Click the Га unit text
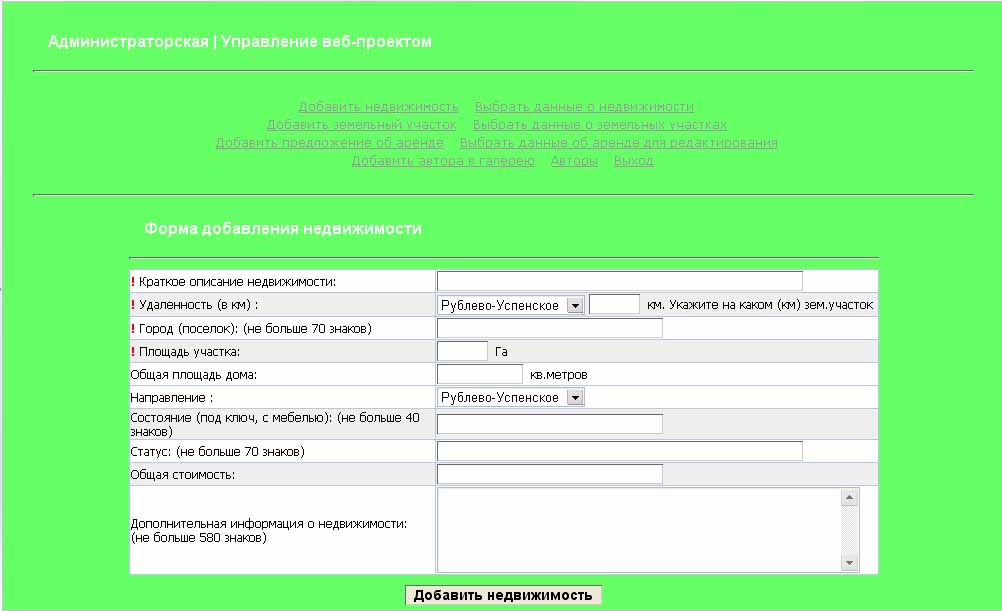The width and height of the screenshot is (1002, 611). (501, 352)
